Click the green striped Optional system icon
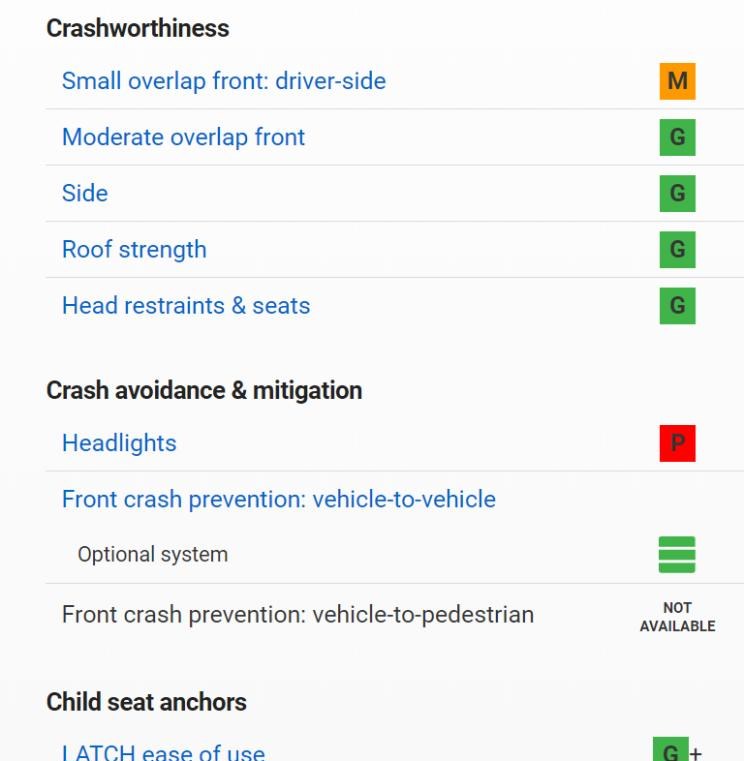 (x=677, y=554)
